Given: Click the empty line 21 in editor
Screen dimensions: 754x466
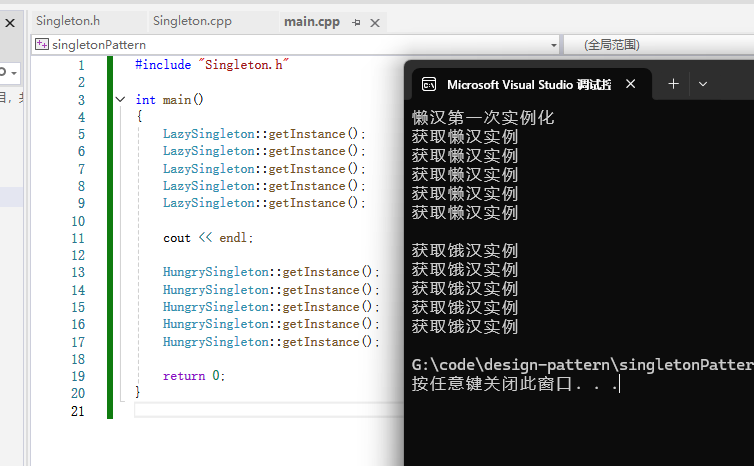Looking at the screenshot, I should tap(268, 410).
